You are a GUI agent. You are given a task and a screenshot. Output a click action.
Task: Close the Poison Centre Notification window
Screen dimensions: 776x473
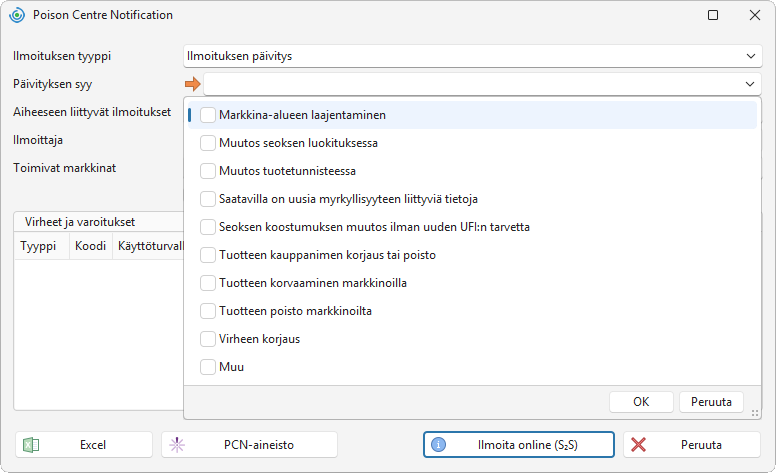755,15
